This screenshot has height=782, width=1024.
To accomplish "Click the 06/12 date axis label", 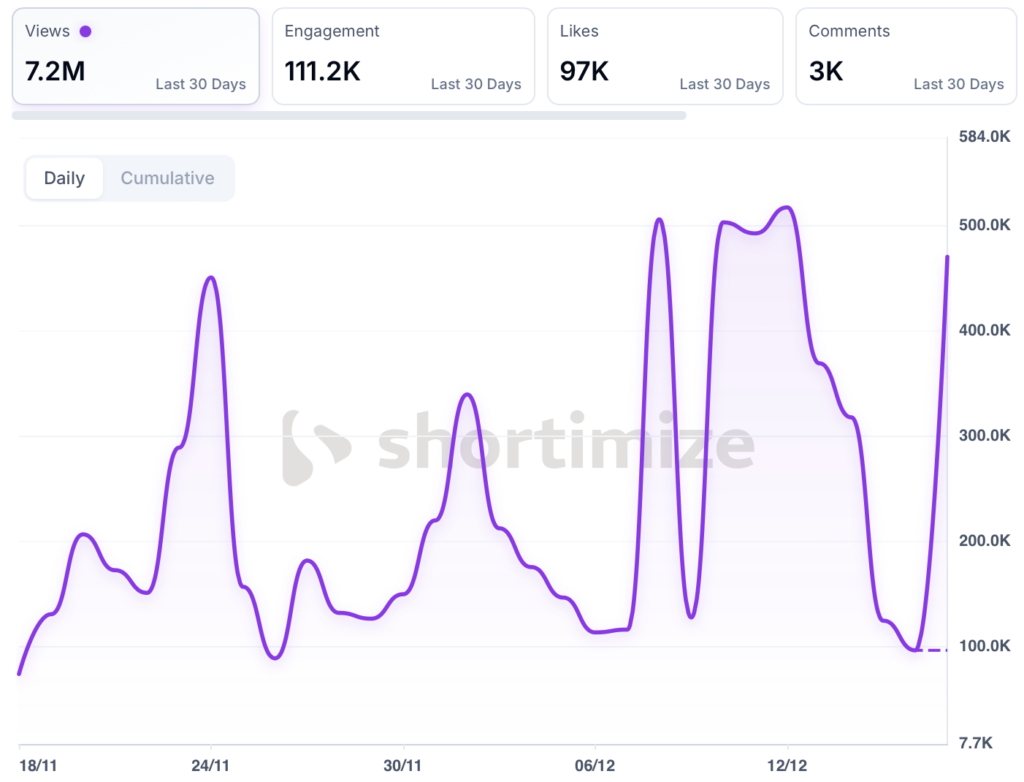I will pos(595,765).
